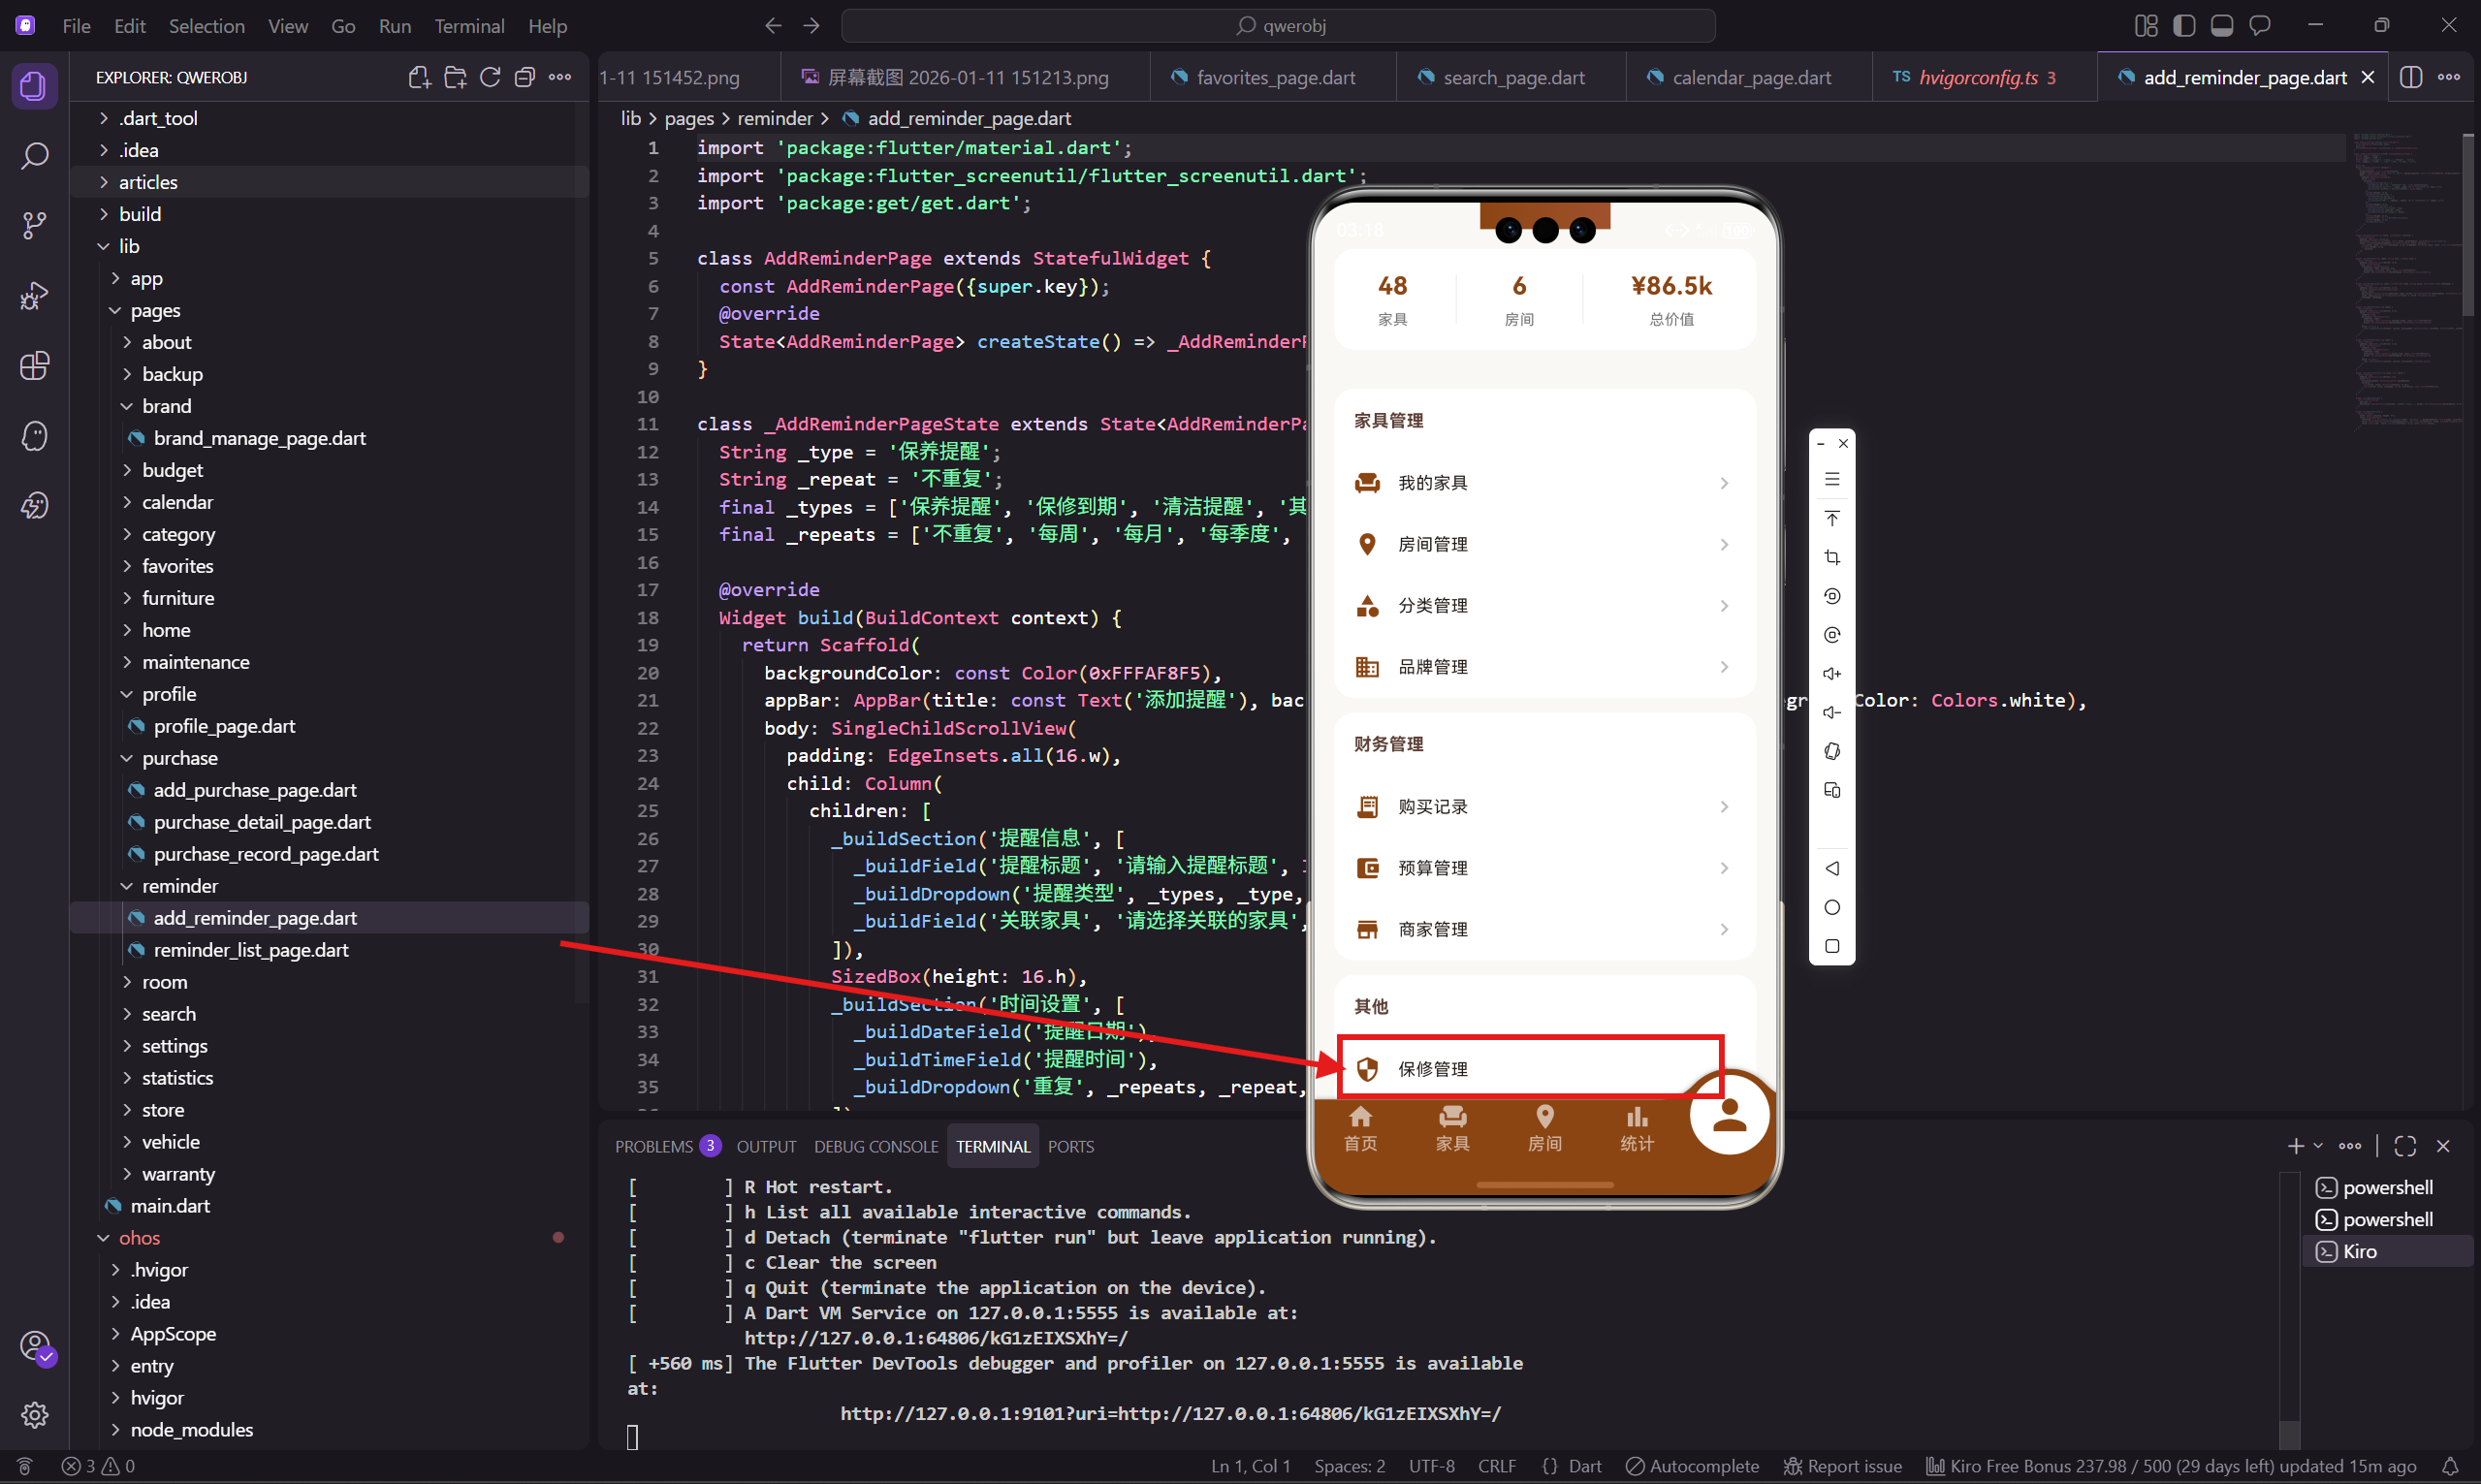Collapse all folders in Explorer

[525, 77]
